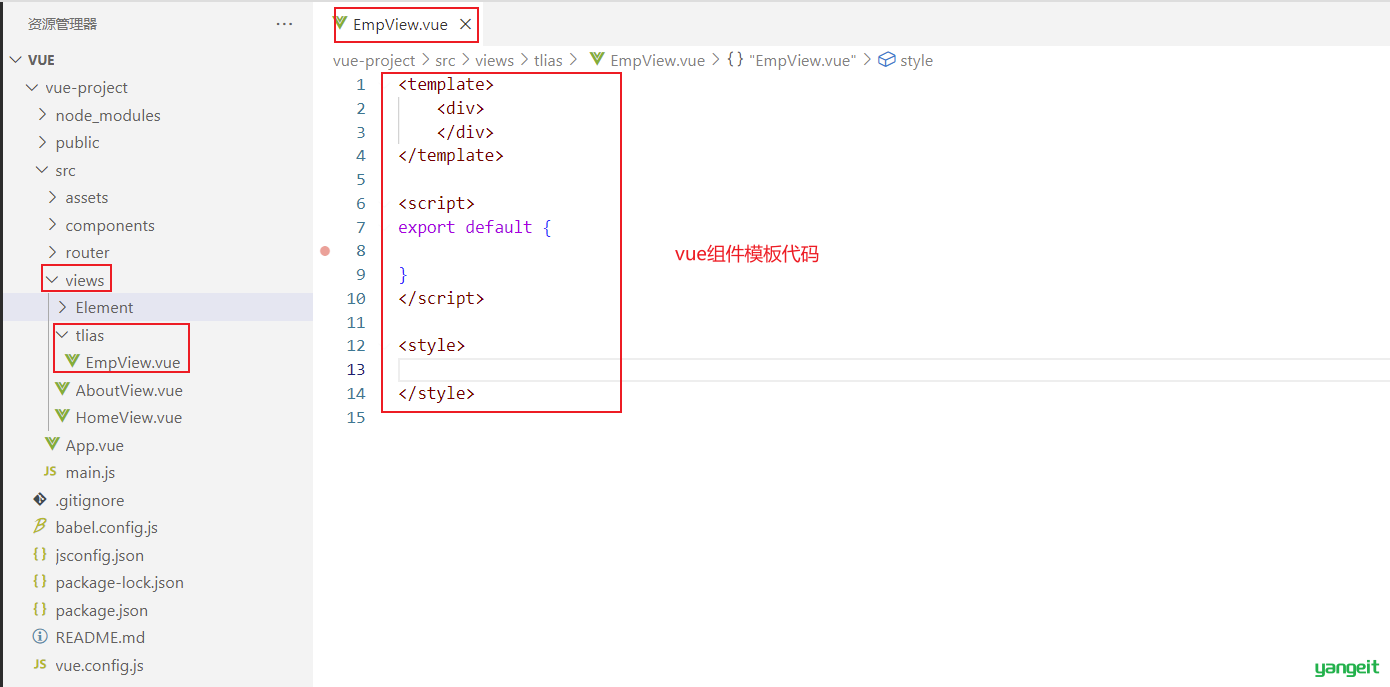
Task: Click src in the breadcrumb path
Action: (445, 60)
